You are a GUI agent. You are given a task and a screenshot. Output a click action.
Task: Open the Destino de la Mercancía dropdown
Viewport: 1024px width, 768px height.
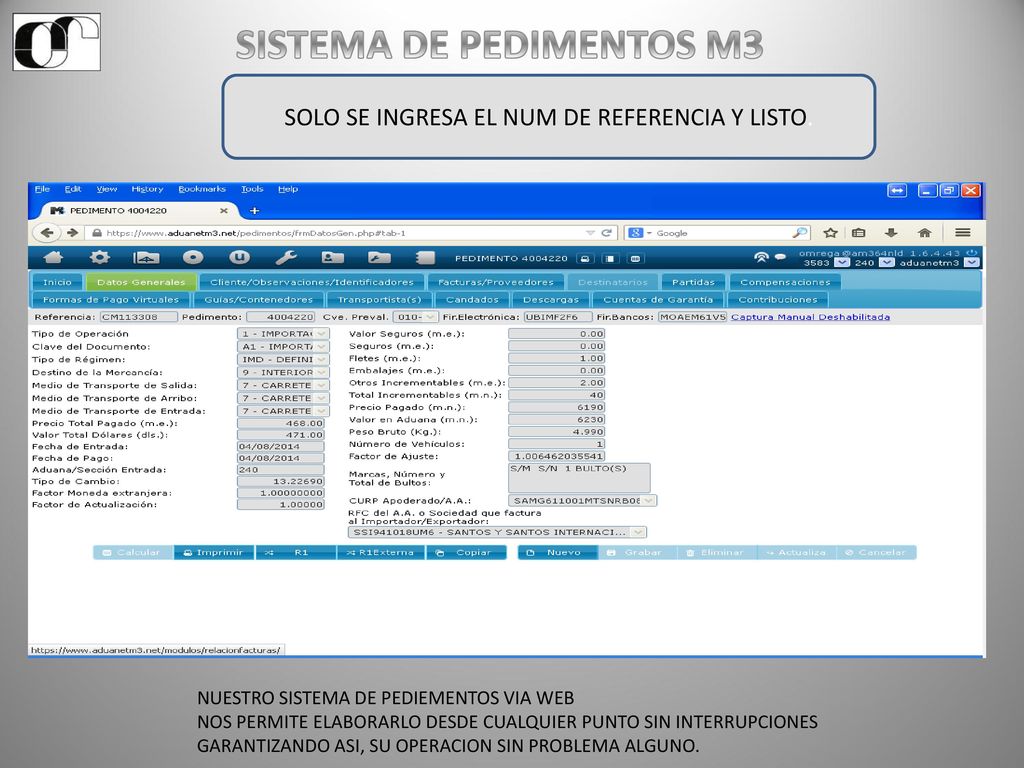283,372
